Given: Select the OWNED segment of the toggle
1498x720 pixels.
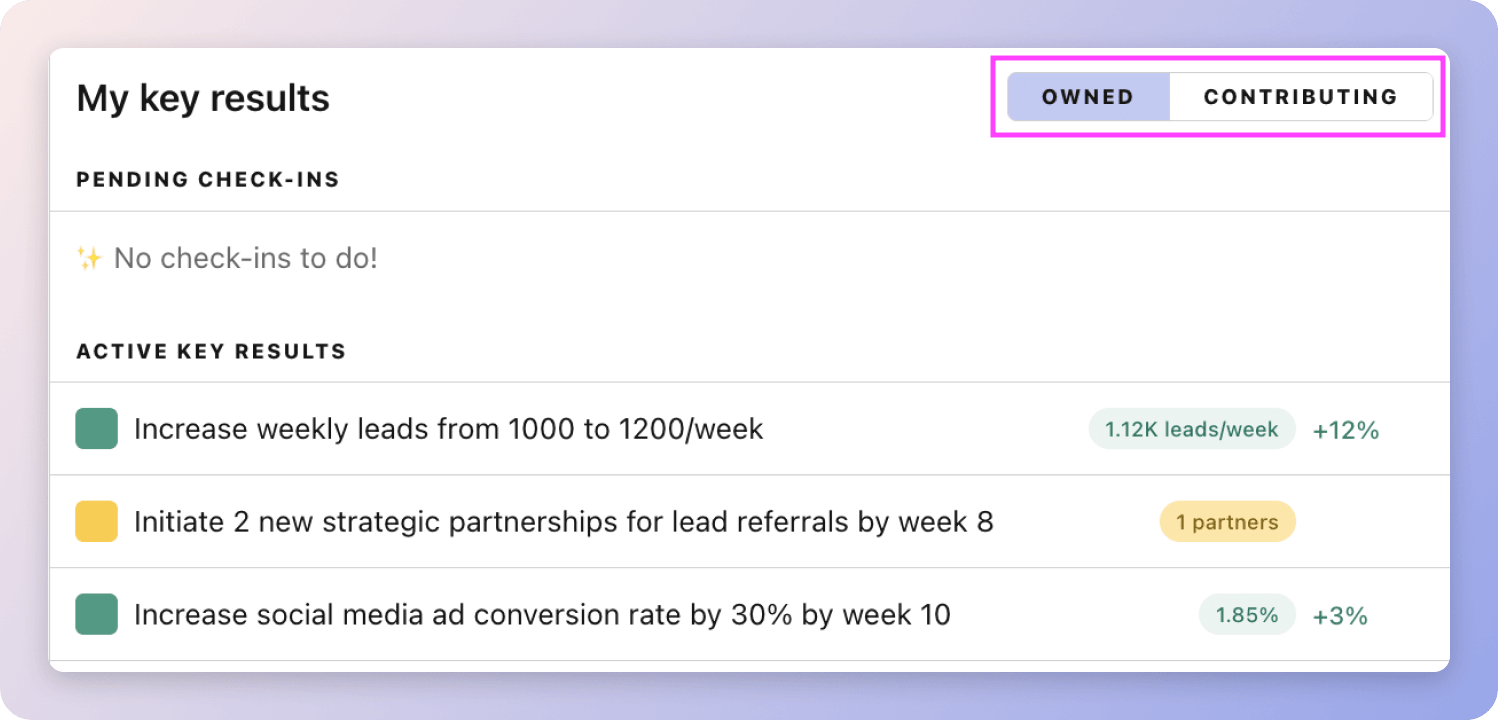Looking at the screenshot, I should pyautogui.click(x=1088, y=97).
